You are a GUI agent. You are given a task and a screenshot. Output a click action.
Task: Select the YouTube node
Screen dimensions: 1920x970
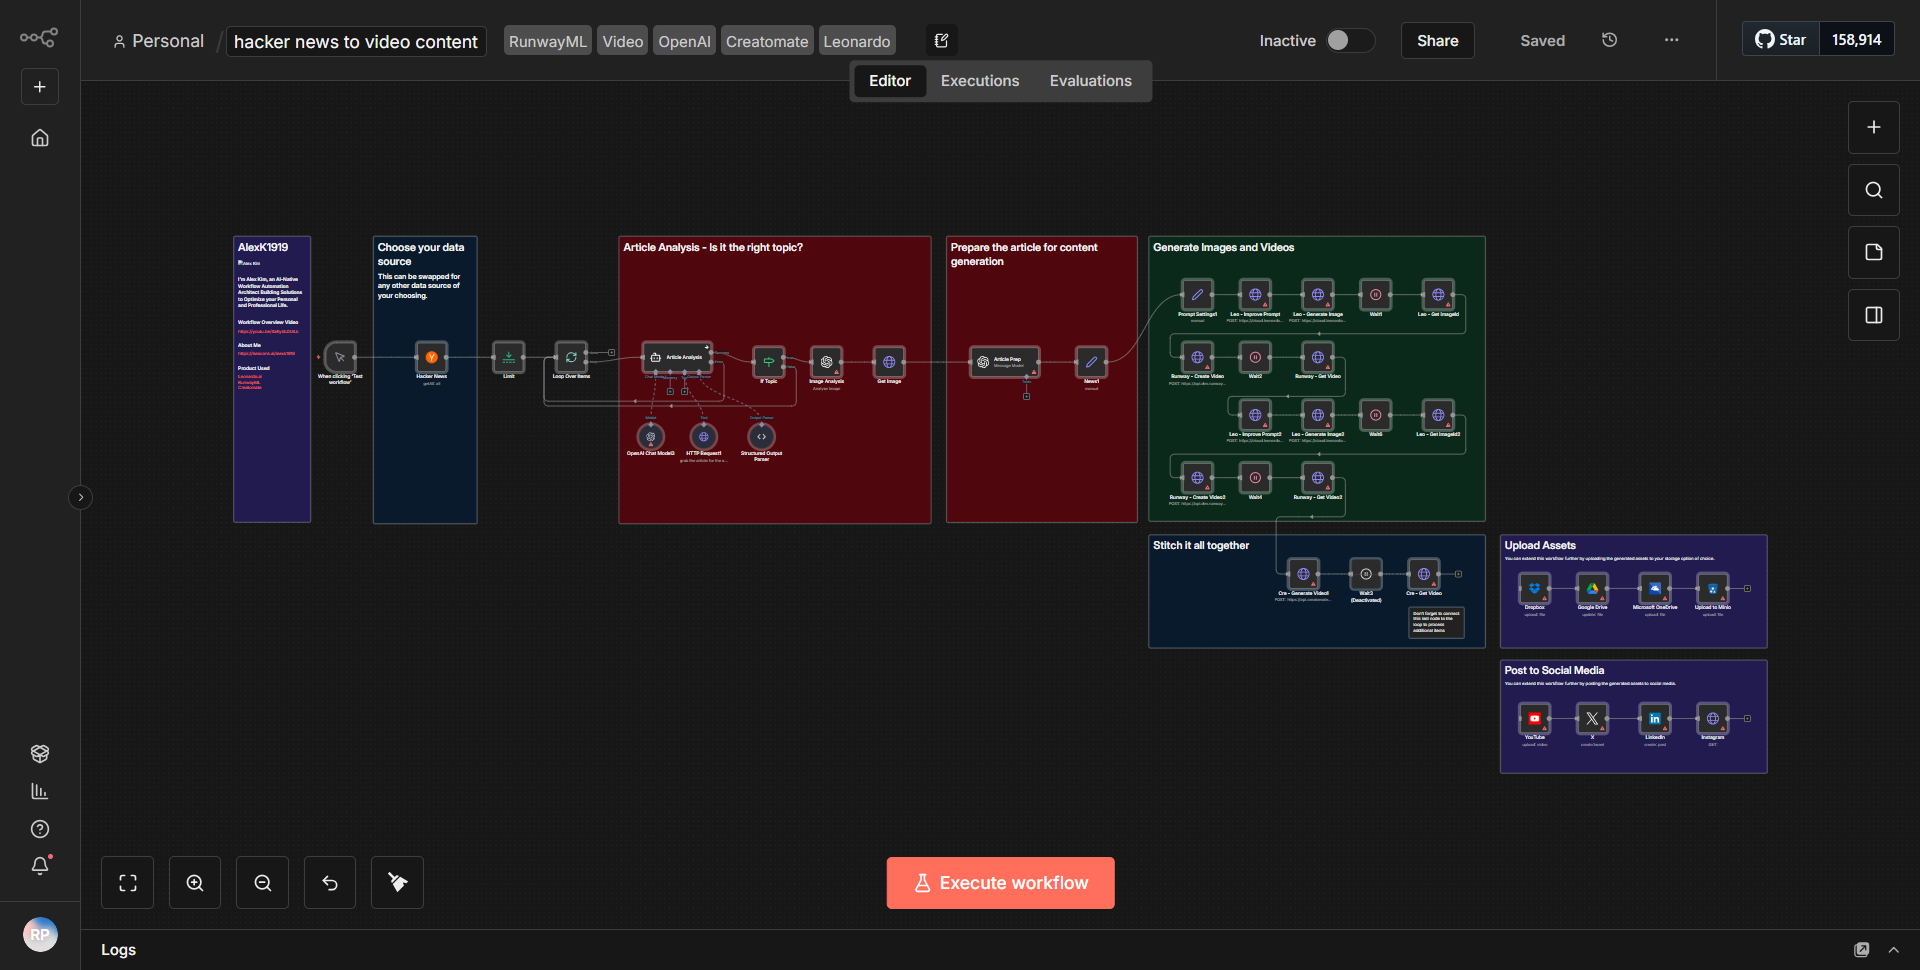click(1534, 718)
